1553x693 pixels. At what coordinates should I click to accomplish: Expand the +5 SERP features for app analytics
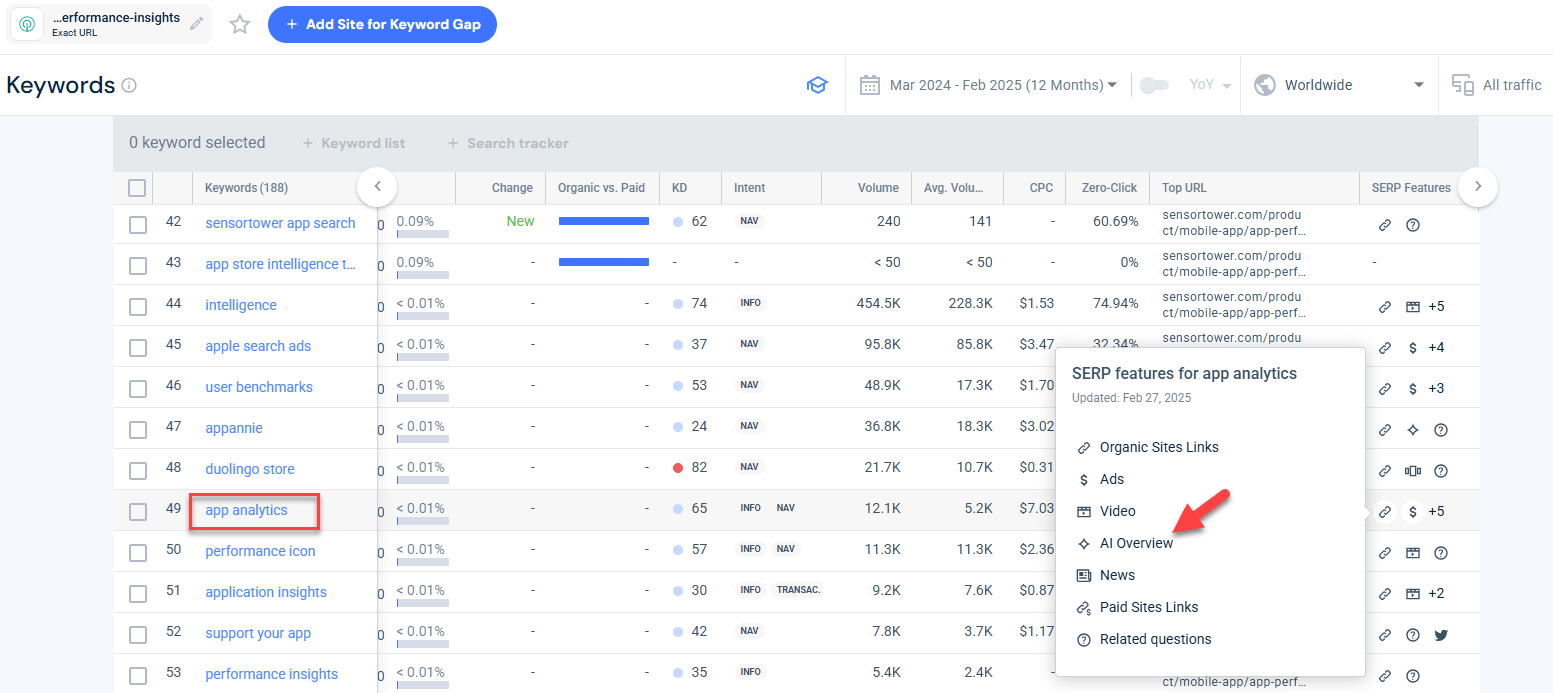pos(1435,511)
